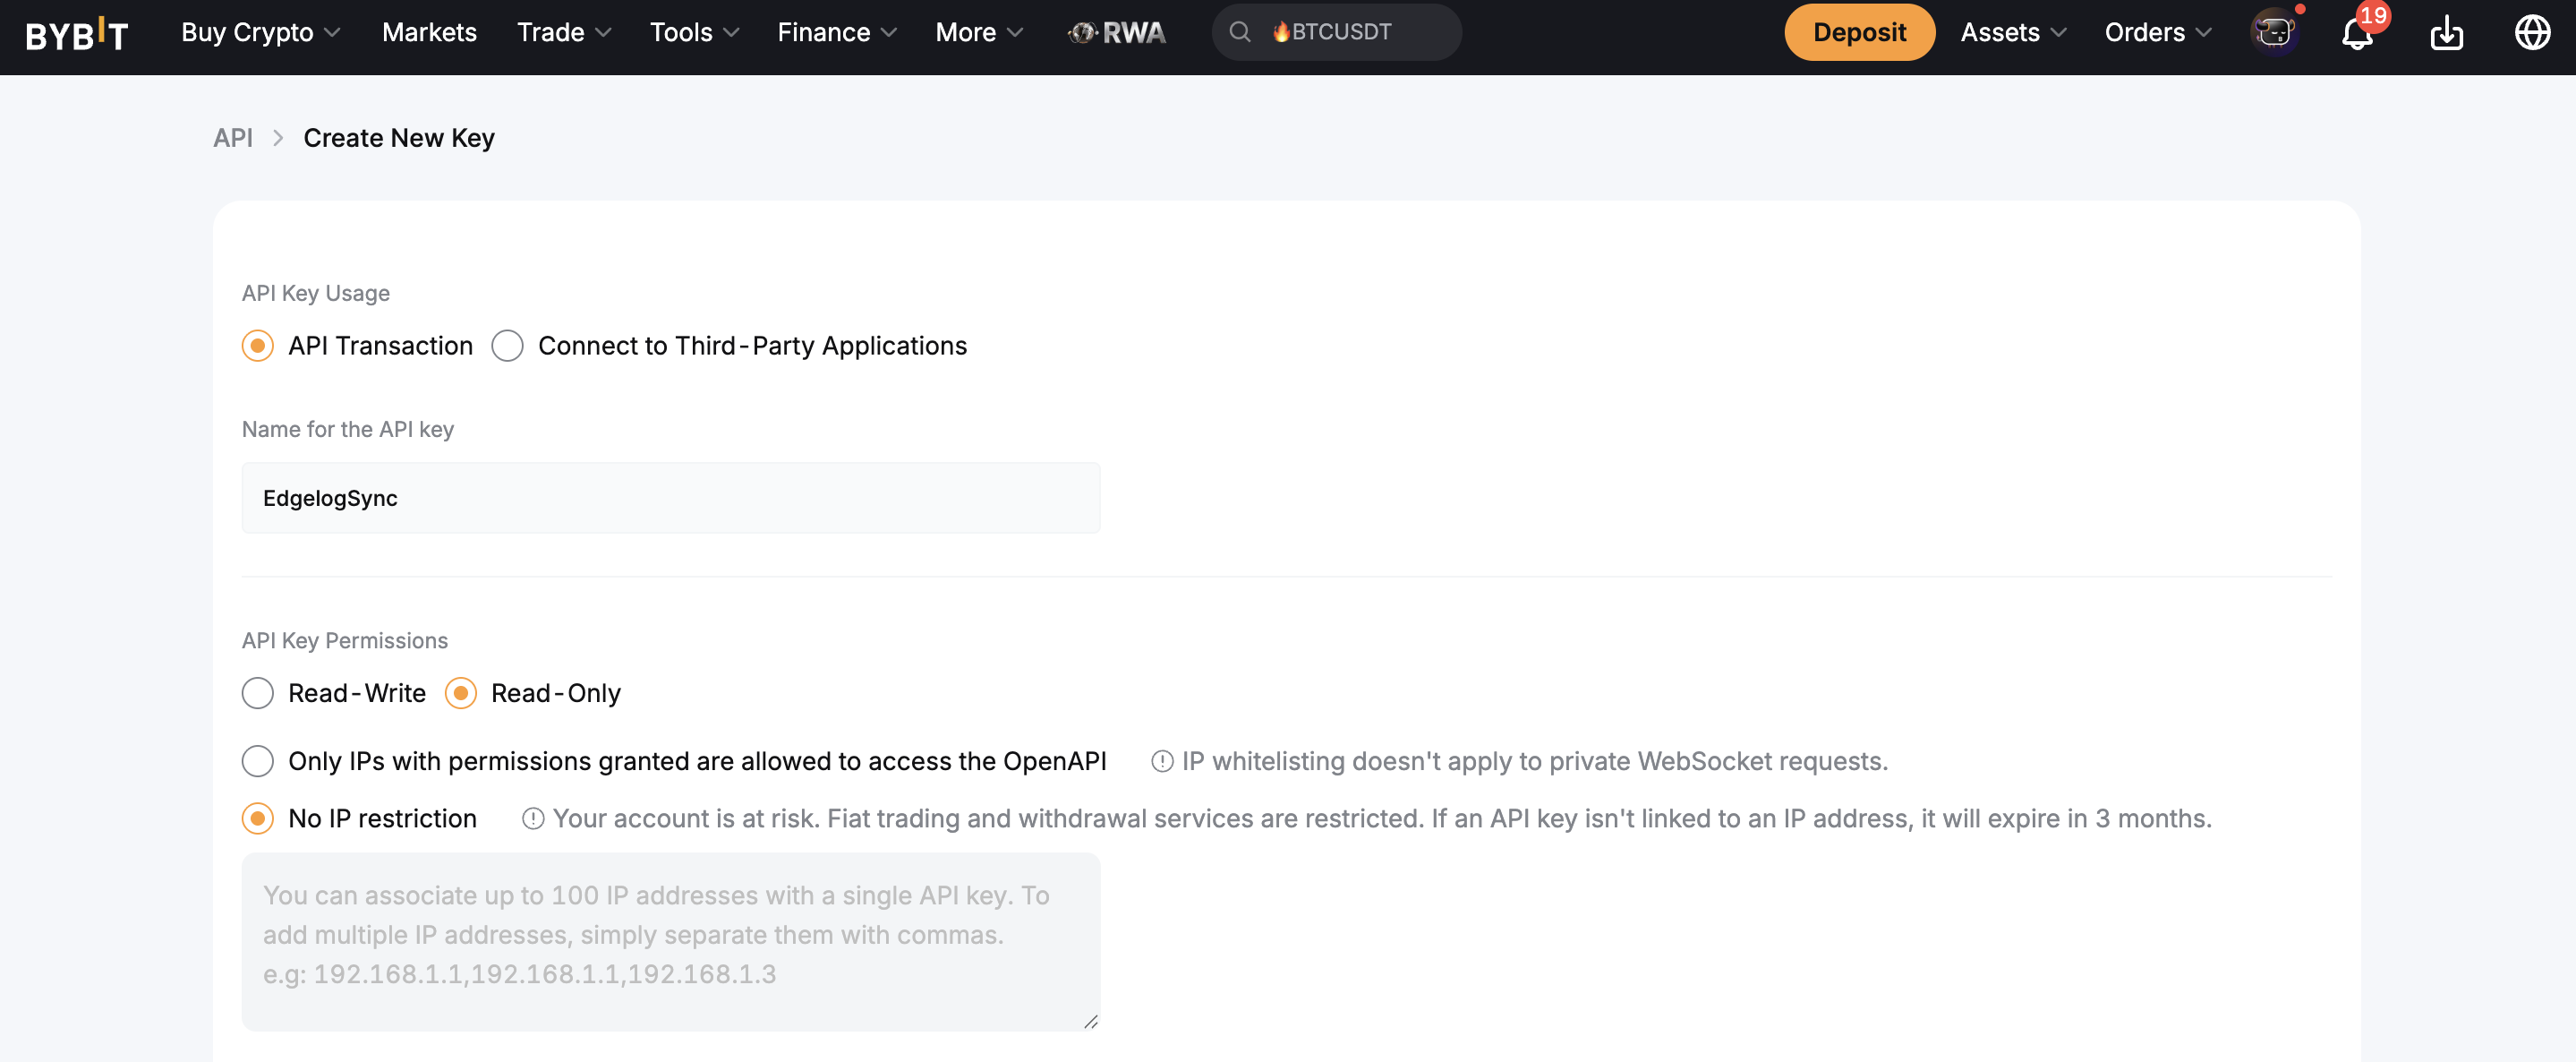Choose the Read-Only permission
2576x1062 pixels.
[461, 693]
